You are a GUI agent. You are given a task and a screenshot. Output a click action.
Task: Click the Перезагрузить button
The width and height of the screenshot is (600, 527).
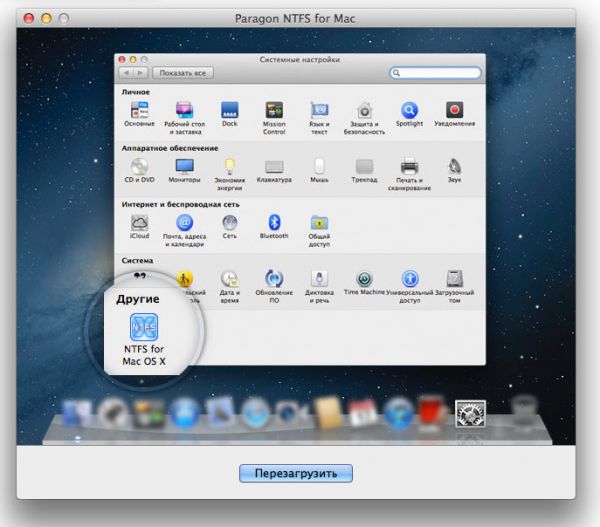(296, 472)
